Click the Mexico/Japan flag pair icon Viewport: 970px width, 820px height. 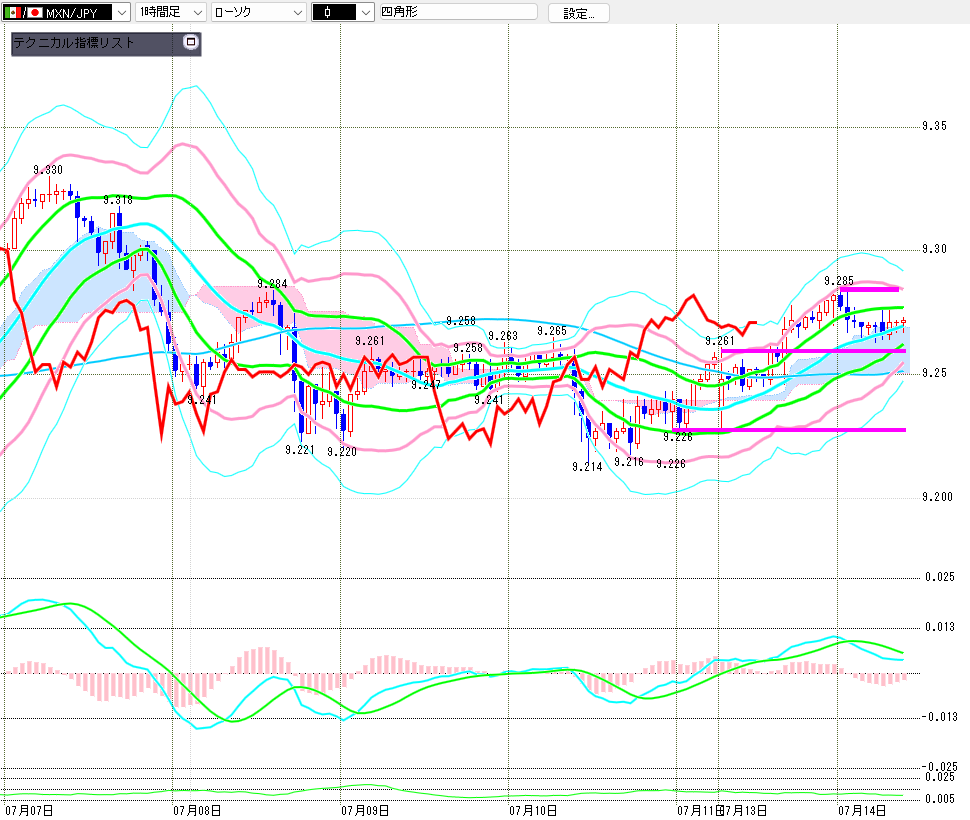(23, 12)
